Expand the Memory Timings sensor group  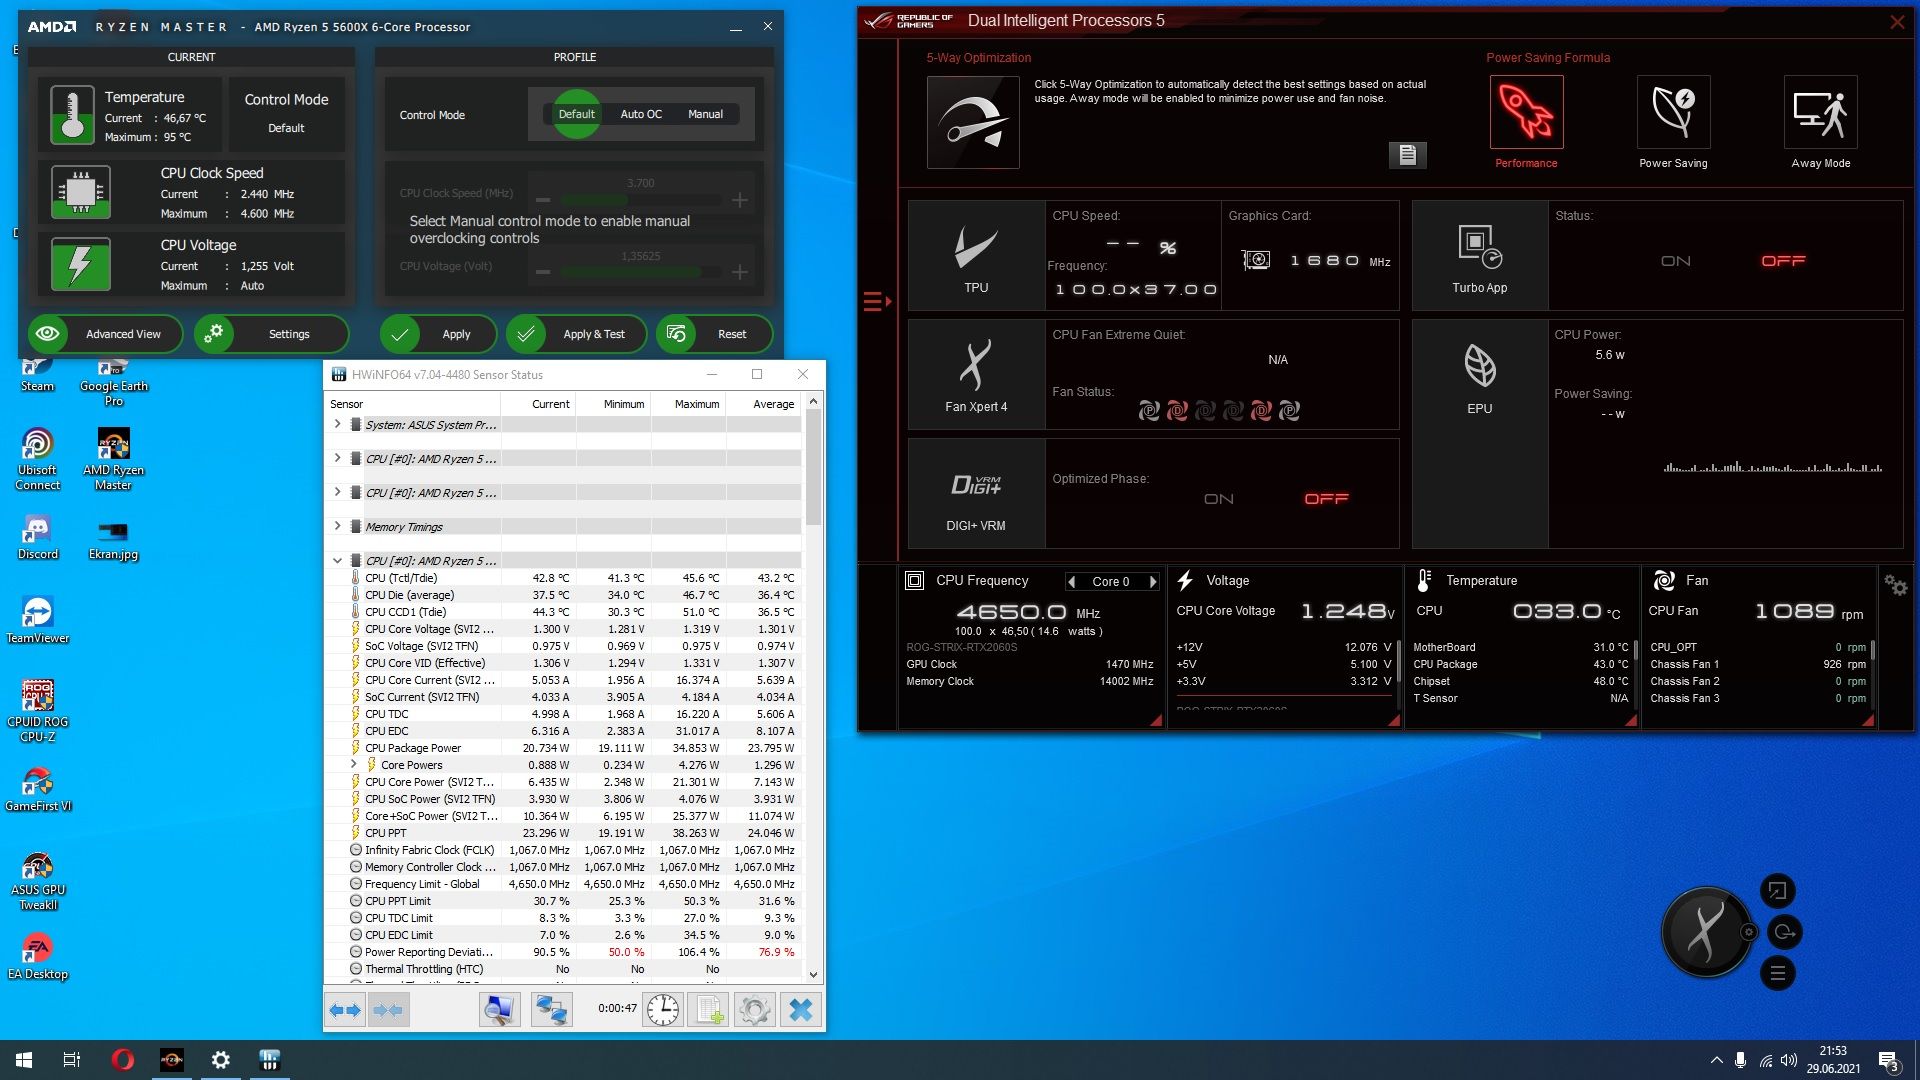click(337, 526)
